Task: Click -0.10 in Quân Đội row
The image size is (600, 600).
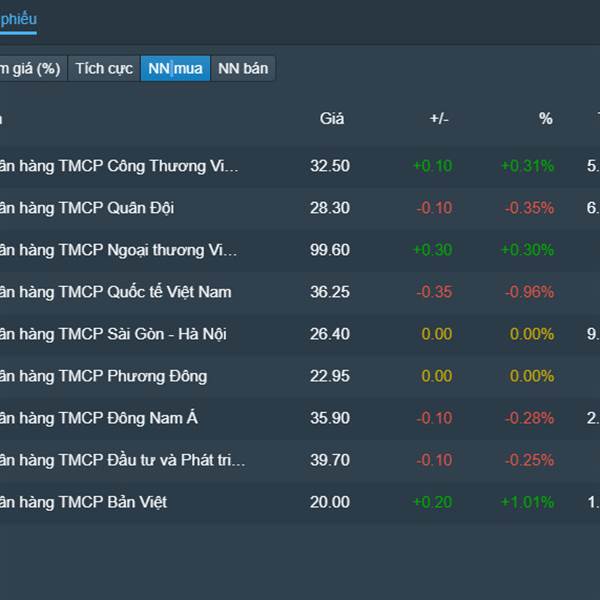Action: pos(434,208)
